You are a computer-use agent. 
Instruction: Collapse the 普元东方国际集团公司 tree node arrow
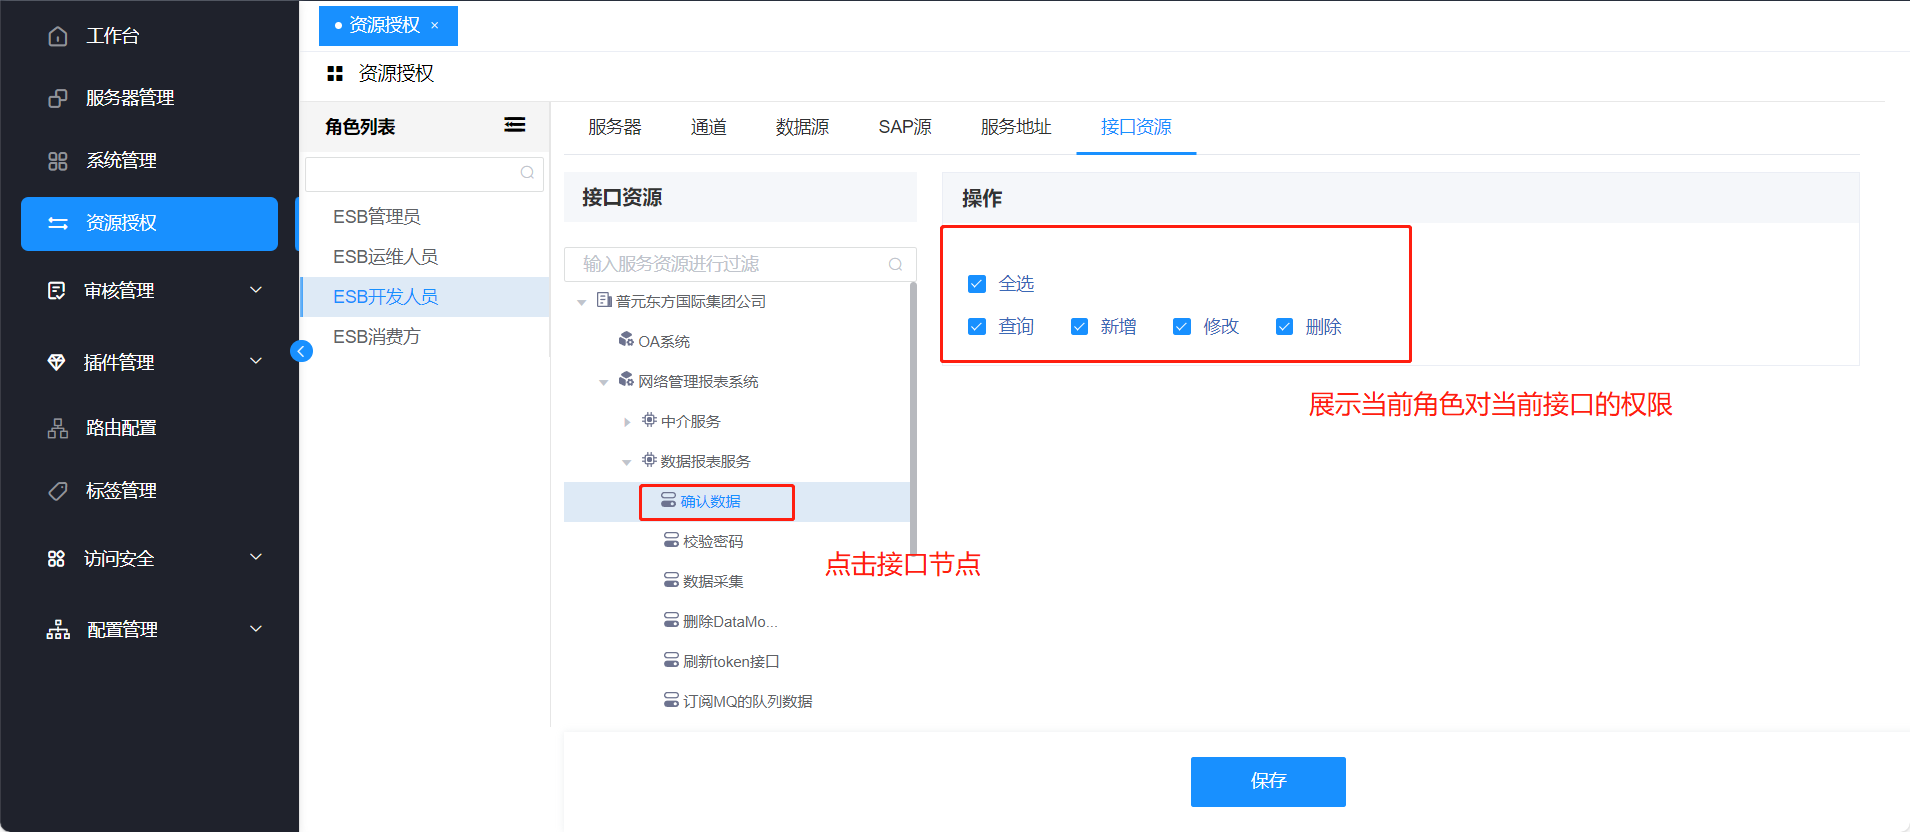tap(582, 302)
